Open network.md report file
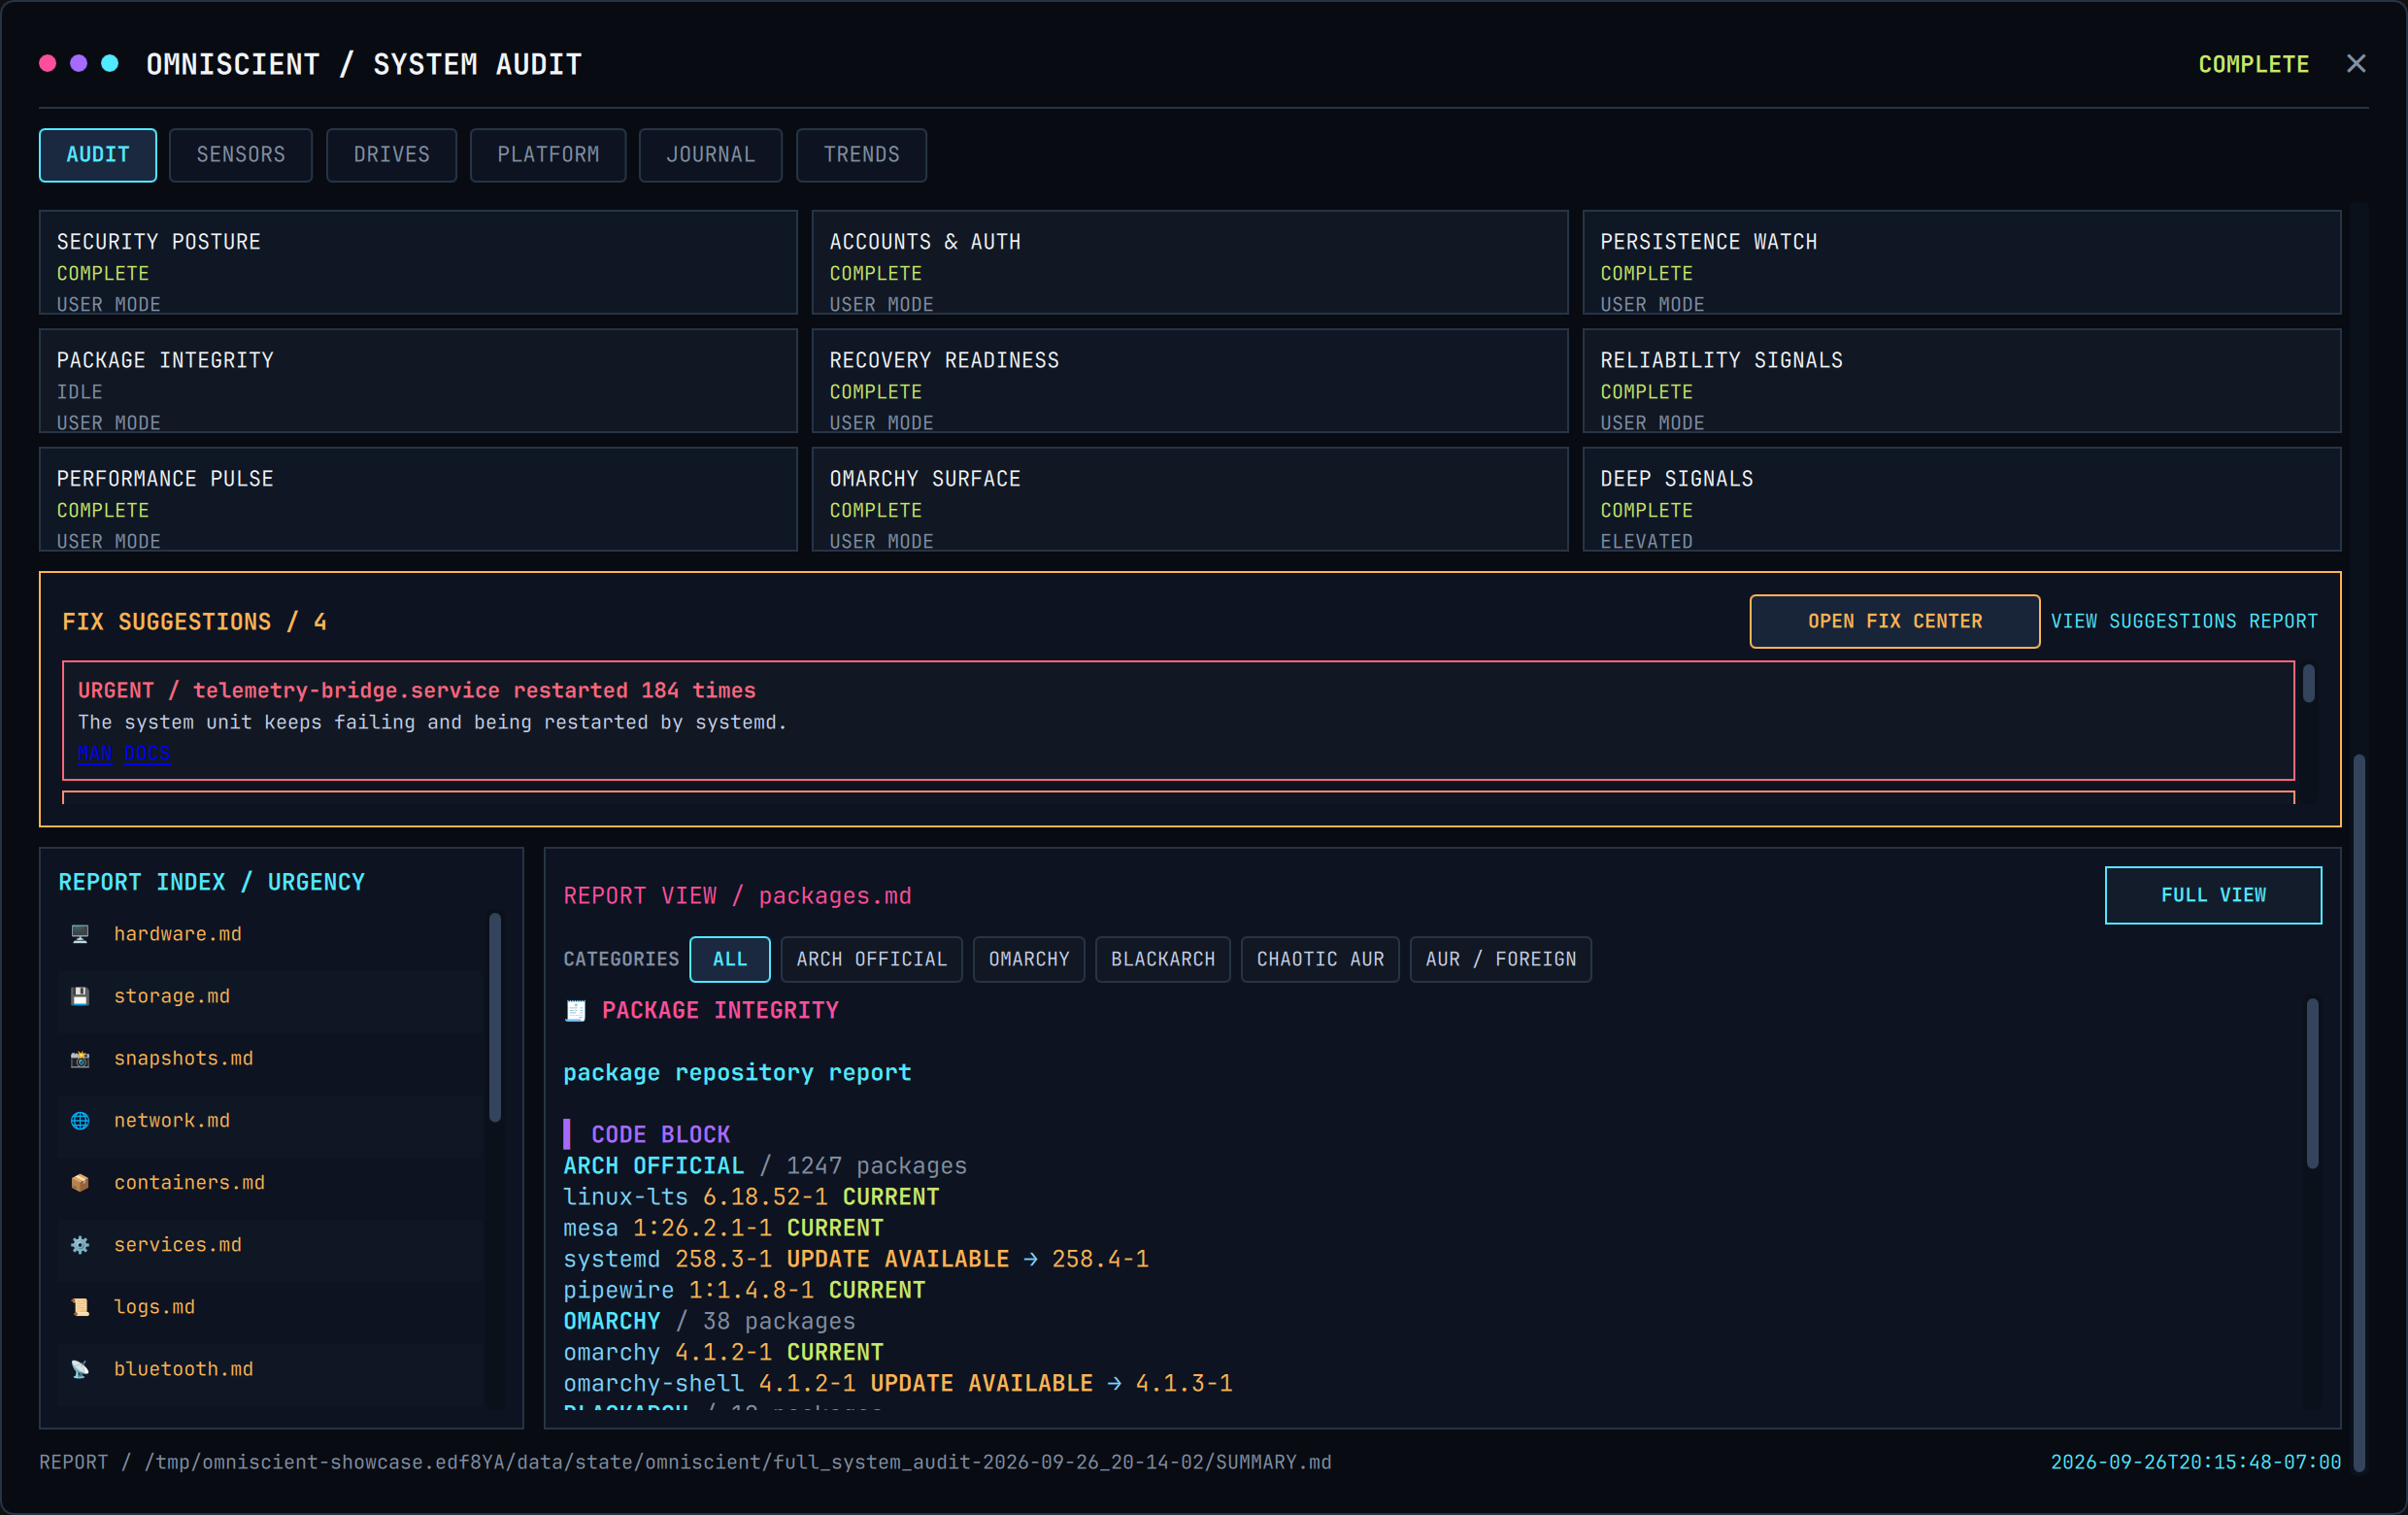 coord(272,1121)
